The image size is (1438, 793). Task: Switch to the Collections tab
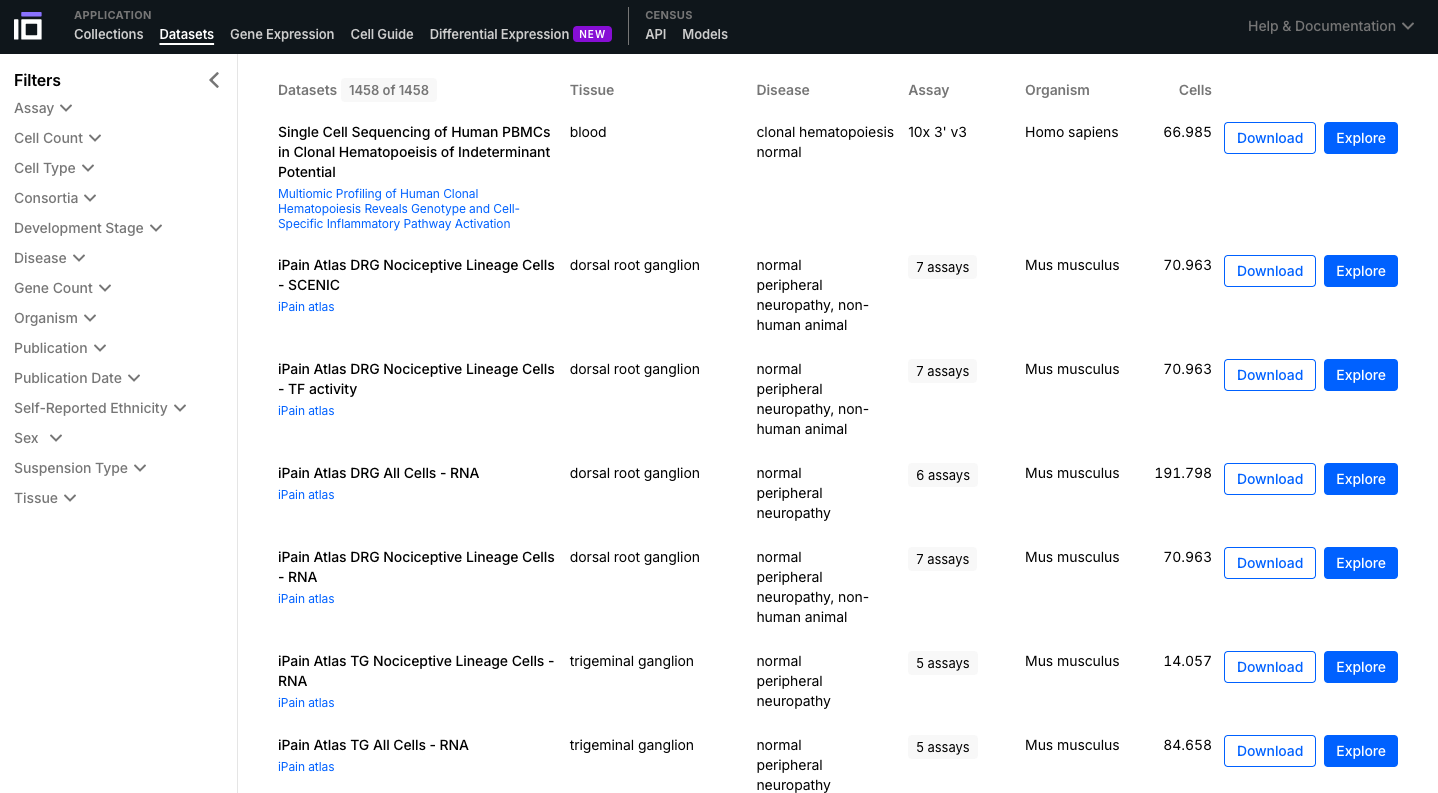108,34
